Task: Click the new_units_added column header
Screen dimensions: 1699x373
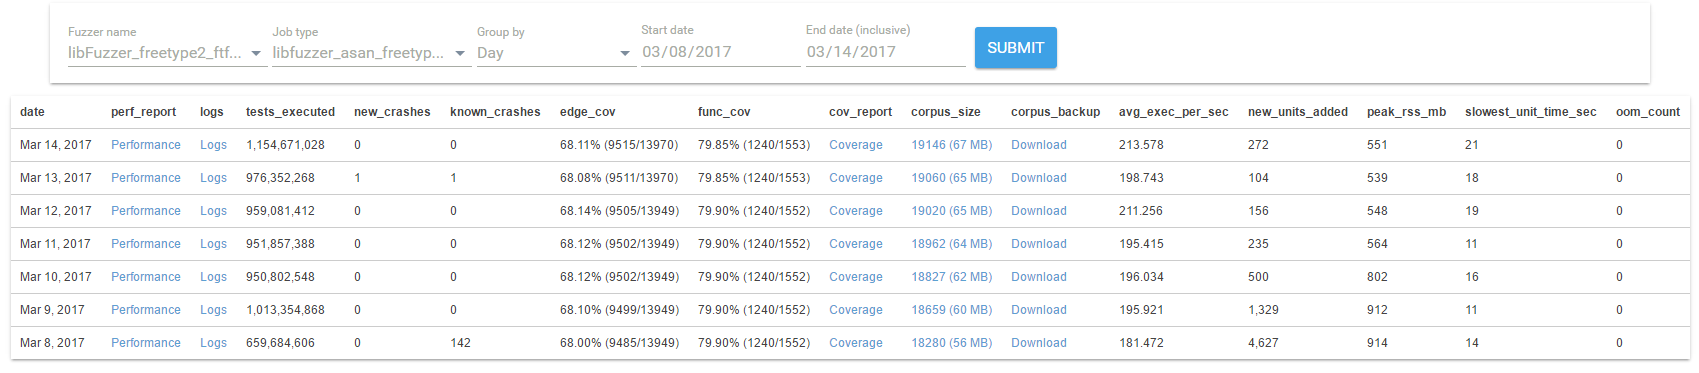Action: pyautogui.click(x=1298, y=112)
